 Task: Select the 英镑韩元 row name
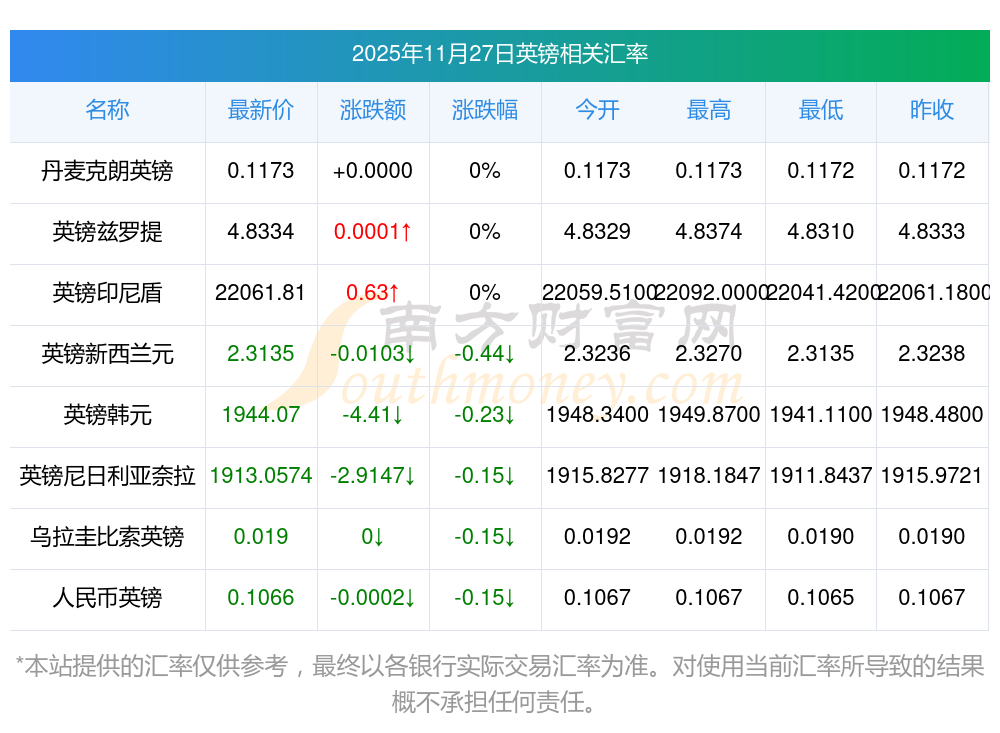point(107,415)
